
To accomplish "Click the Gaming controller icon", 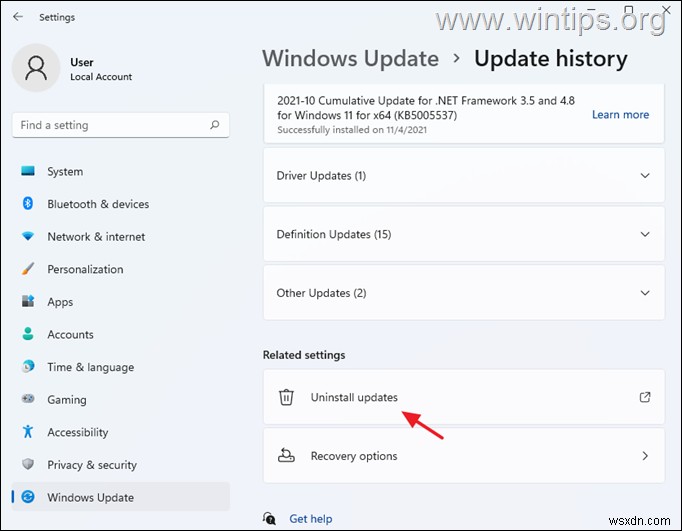I will tap(28, 398).
